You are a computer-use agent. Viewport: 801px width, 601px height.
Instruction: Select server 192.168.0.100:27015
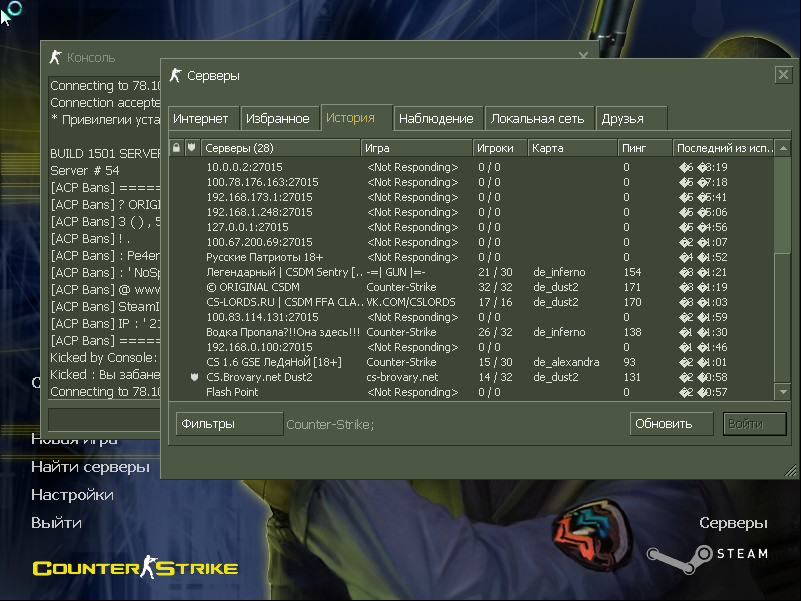point(259,347)
